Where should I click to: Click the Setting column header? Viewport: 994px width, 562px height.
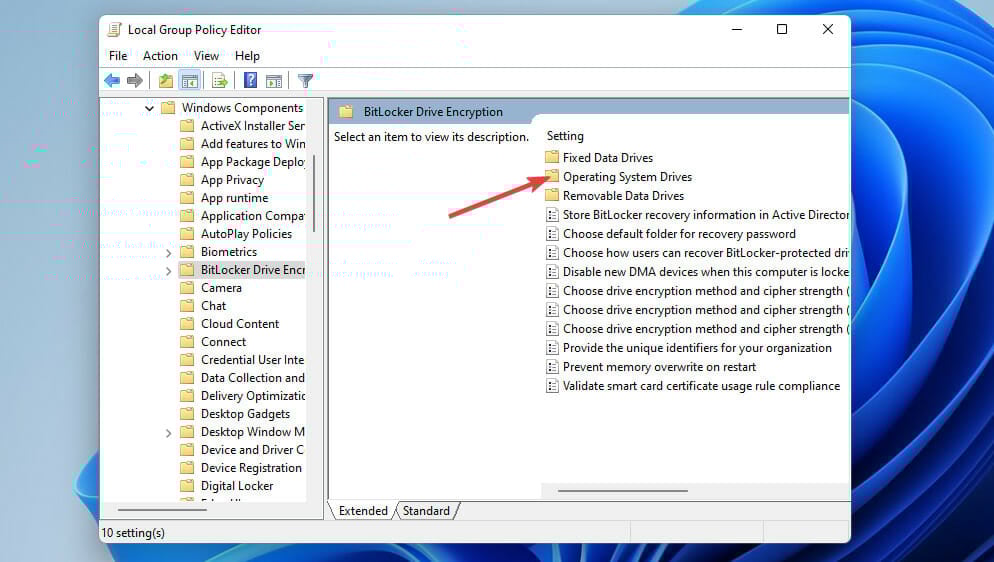pyautogui.click(x=565, y=136)
